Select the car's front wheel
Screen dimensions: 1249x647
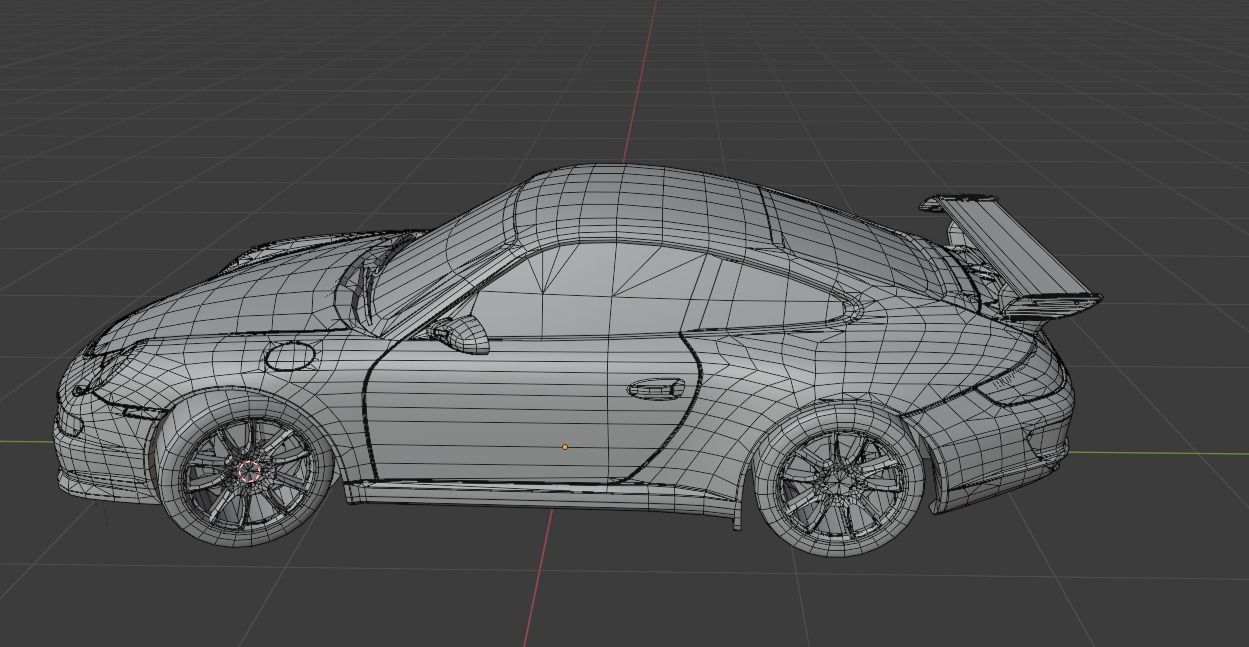pos(245,468)
